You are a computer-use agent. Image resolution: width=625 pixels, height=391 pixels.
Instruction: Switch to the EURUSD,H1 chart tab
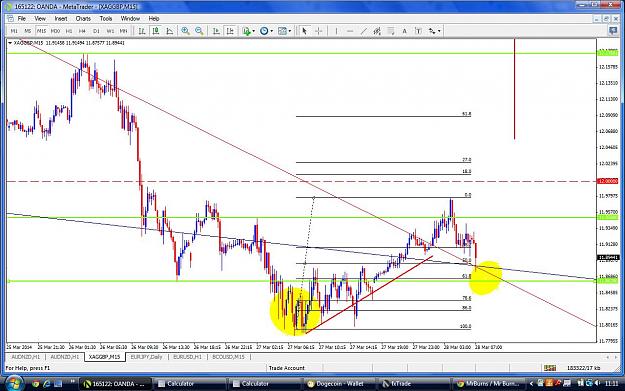(187, 357)
